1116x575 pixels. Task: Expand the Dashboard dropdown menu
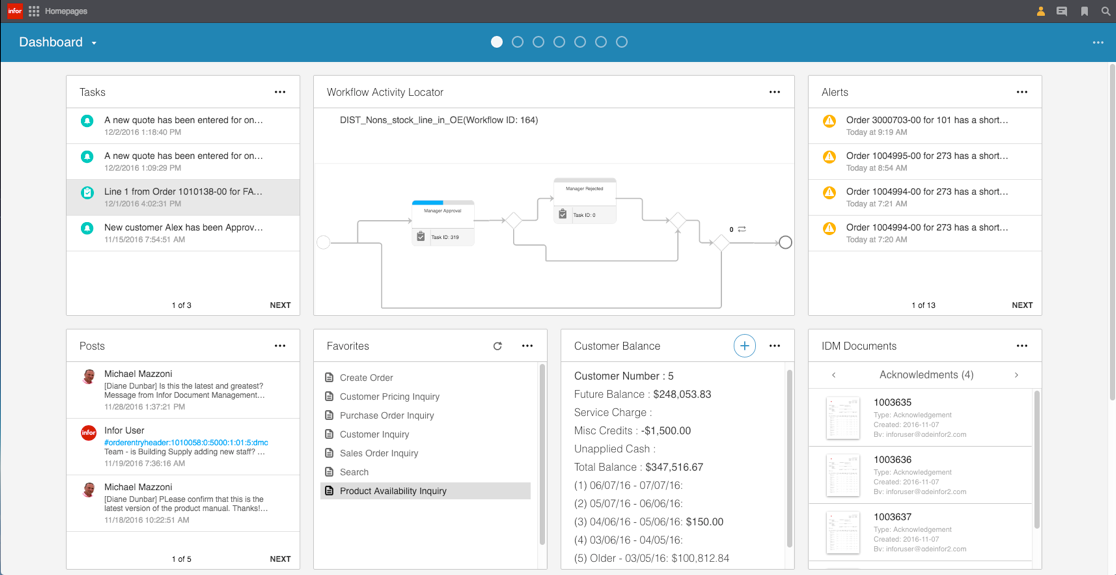(x=94, y=43)
